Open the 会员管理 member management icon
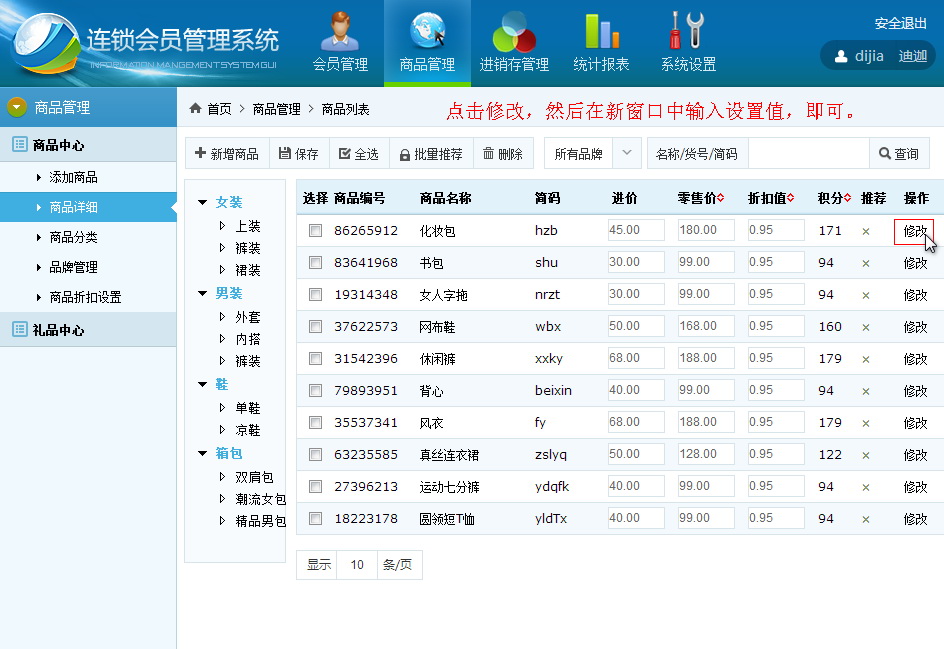The width and height of the screenshot is (944, 649). [340, 30]
